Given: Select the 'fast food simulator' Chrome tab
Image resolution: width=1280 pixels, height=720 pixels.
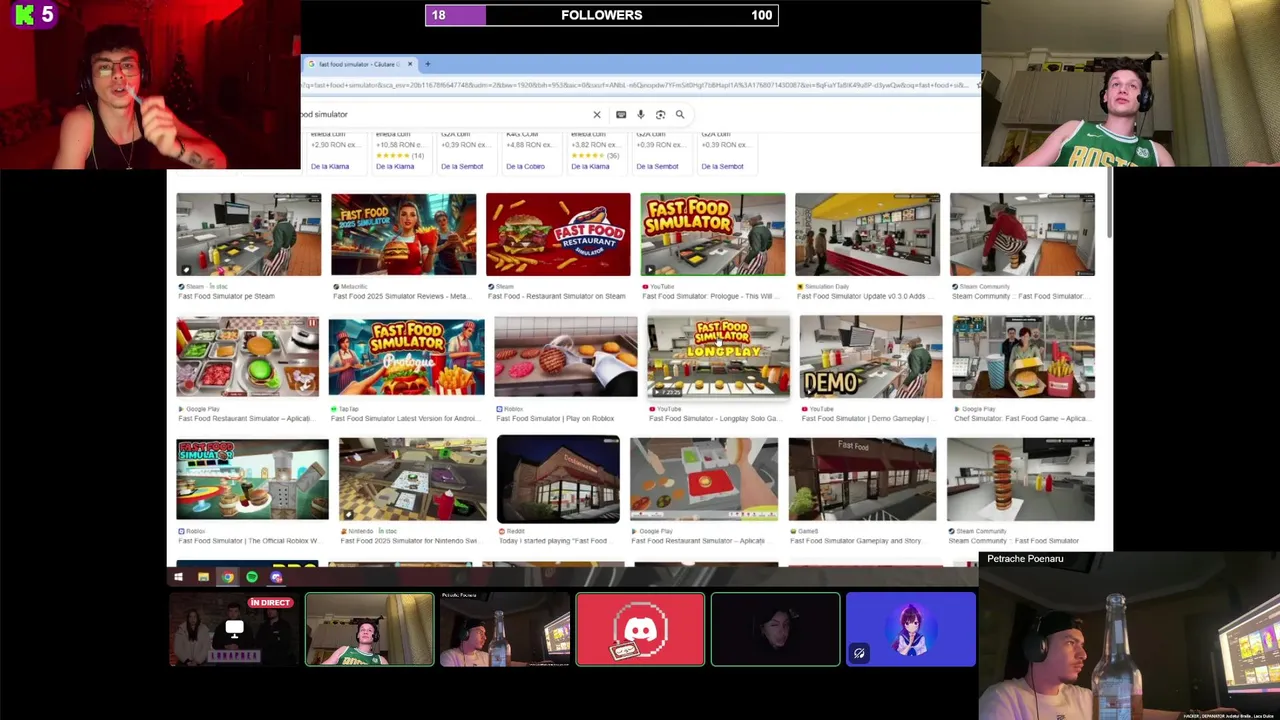Looking at the screenshot, I should (358, 64).
